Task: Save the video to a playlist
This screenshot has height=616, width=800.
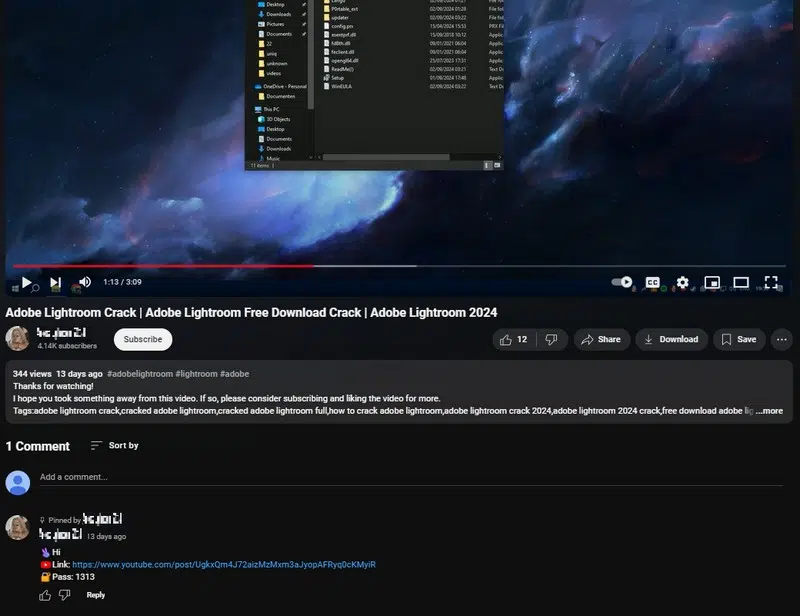Action: coord(739,339)
